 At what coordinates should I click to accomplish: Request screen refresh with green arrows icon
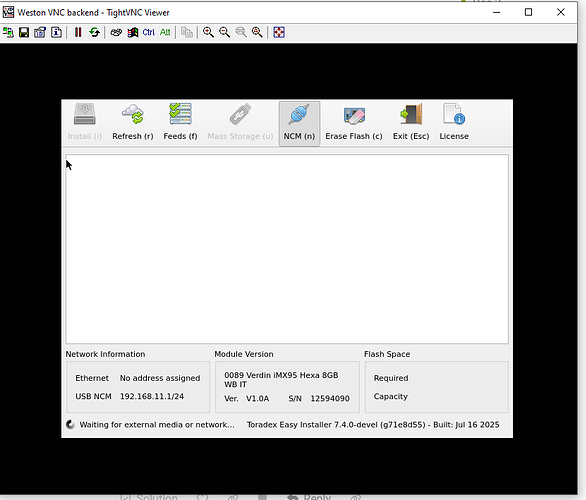tap(95, 33)
